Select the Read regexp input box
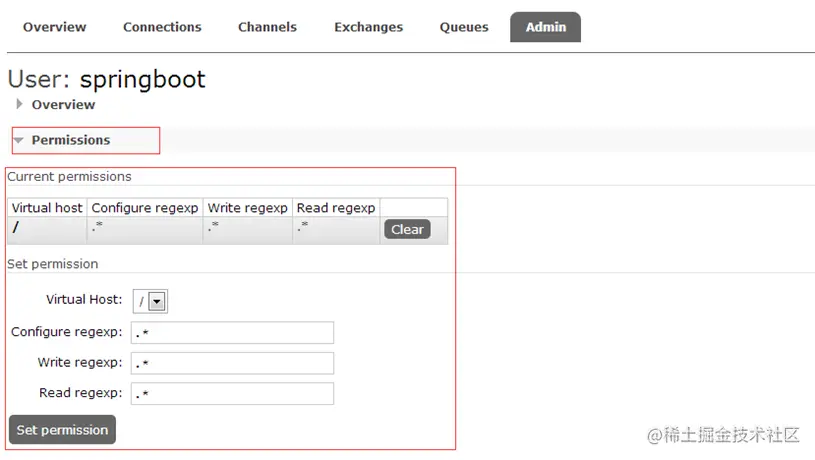This screenshot has height=460, width=815. point(232,393)
